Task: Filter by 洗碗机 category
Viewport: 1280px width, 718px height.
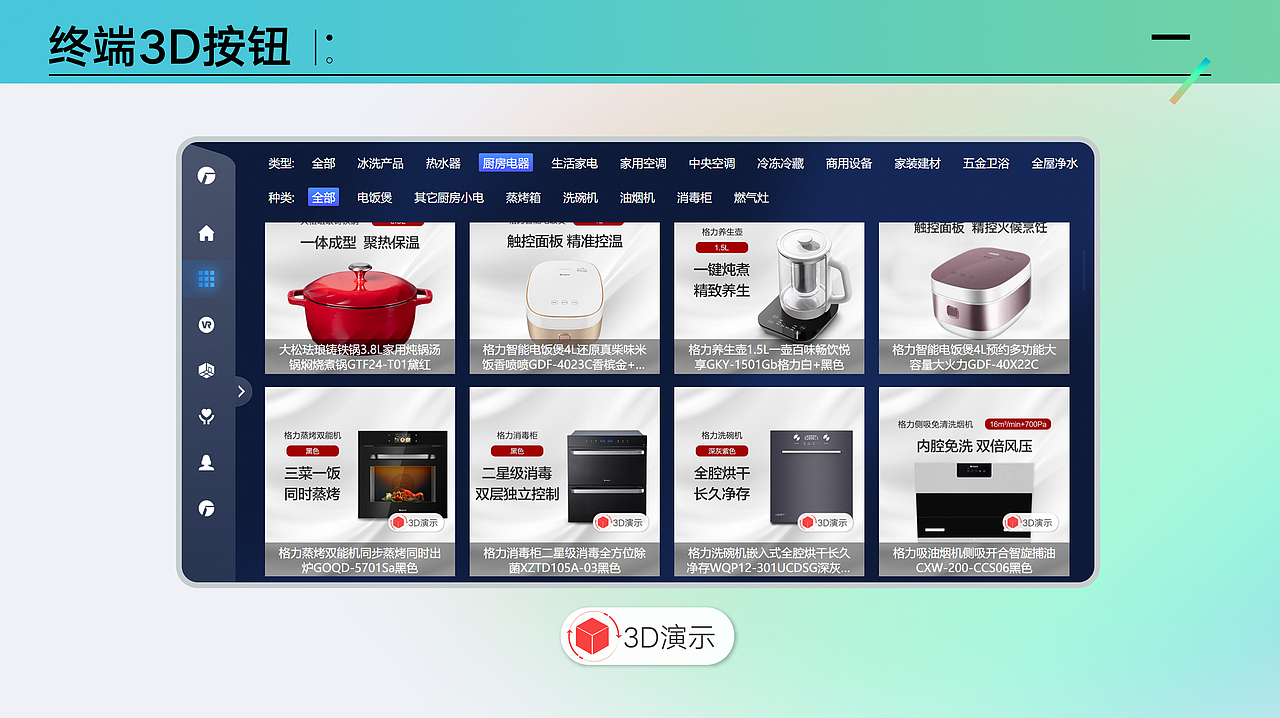Action: pos(580,197)
